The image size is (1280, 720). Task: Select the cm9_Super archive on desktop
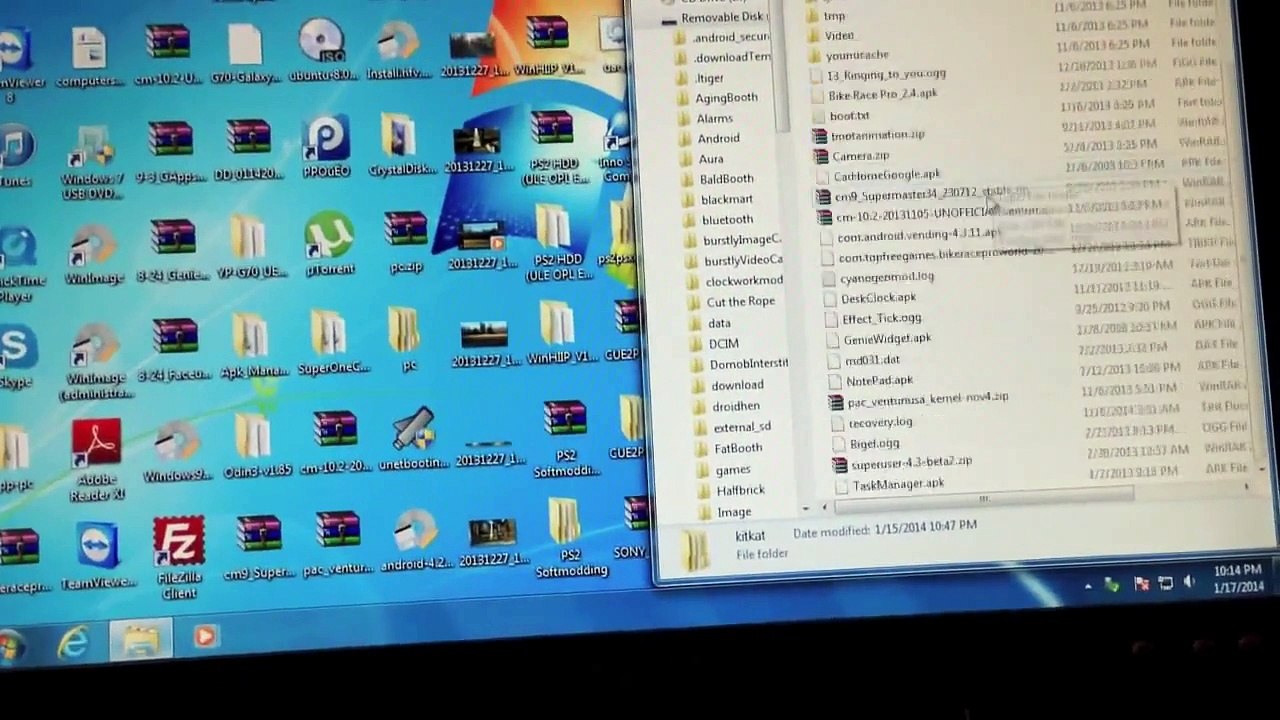[258, 547]
